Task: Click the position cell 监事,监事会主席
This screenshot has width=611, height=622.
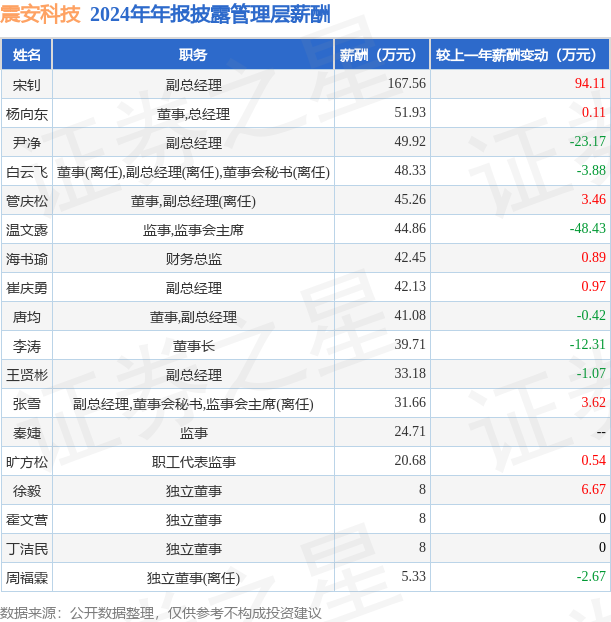Action: [x=193, y=230]
